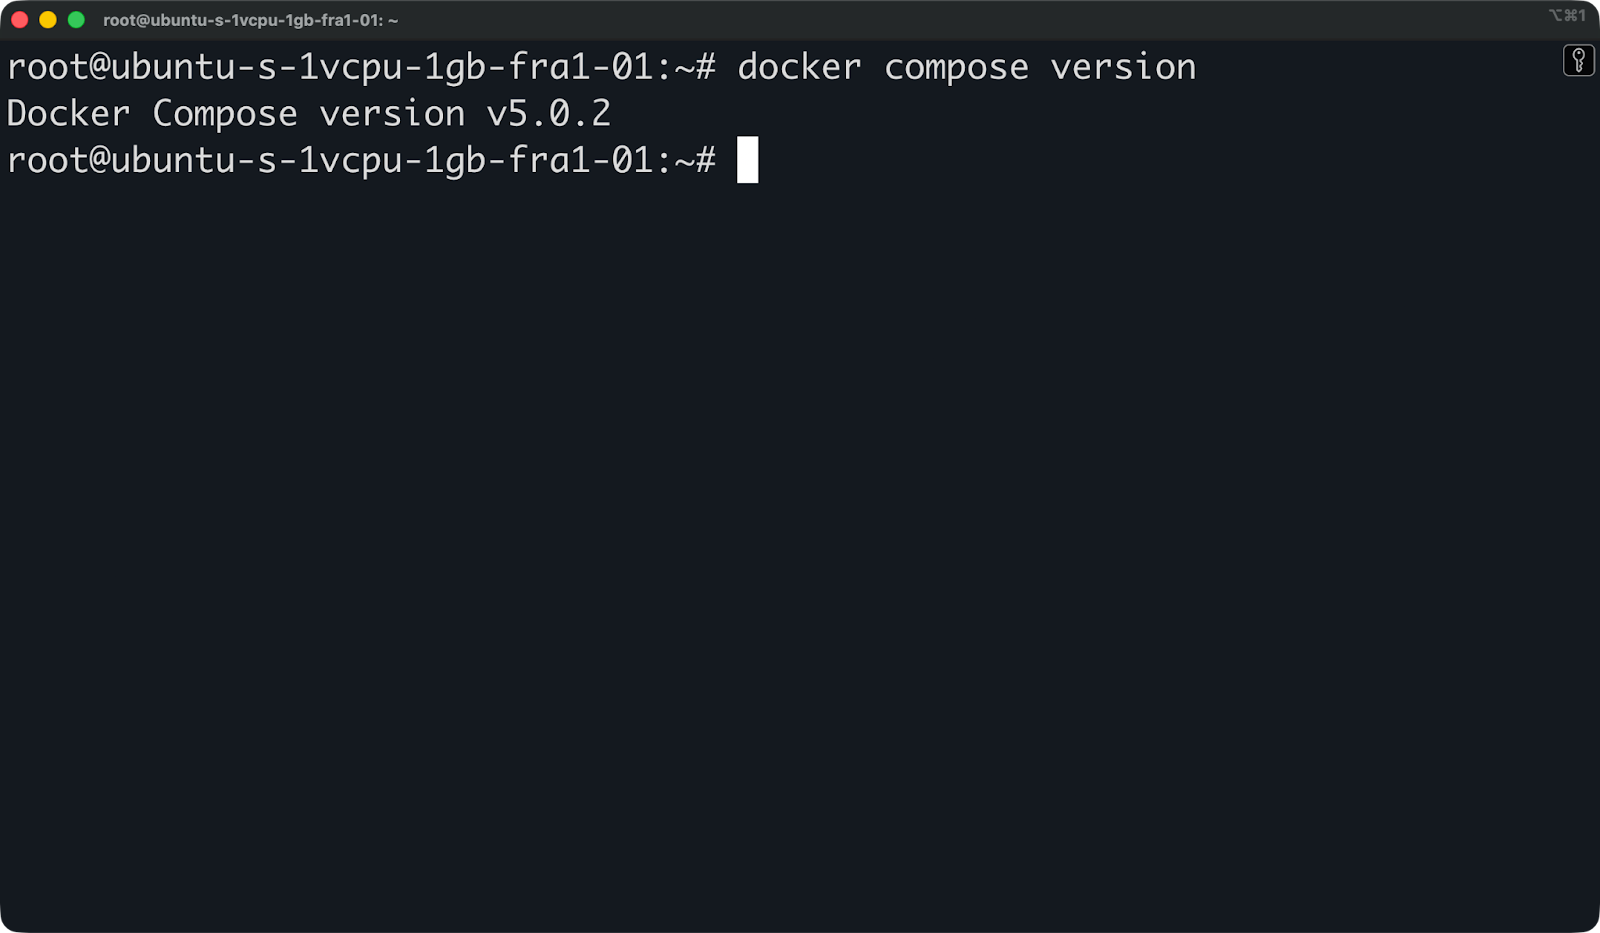Screen dimensions: 1600x933
Task: Click the word docker in the typed command
Action: coord(798,66)
